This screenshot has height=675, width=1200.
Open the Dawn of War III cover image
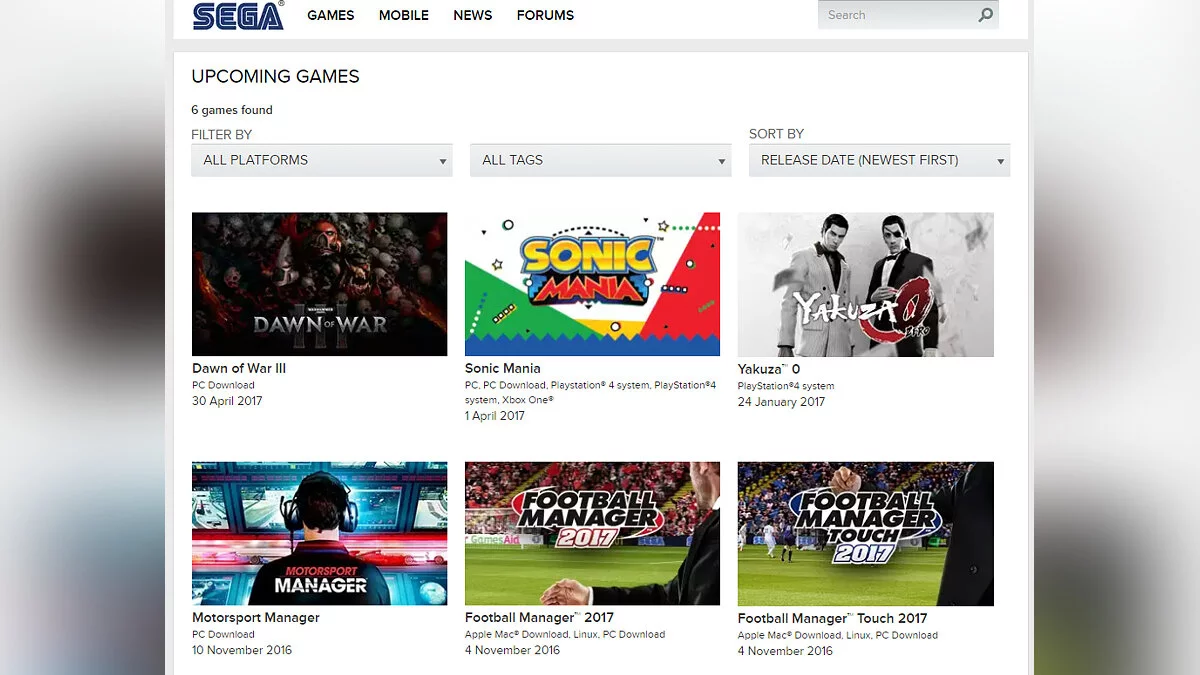[319, 284]
